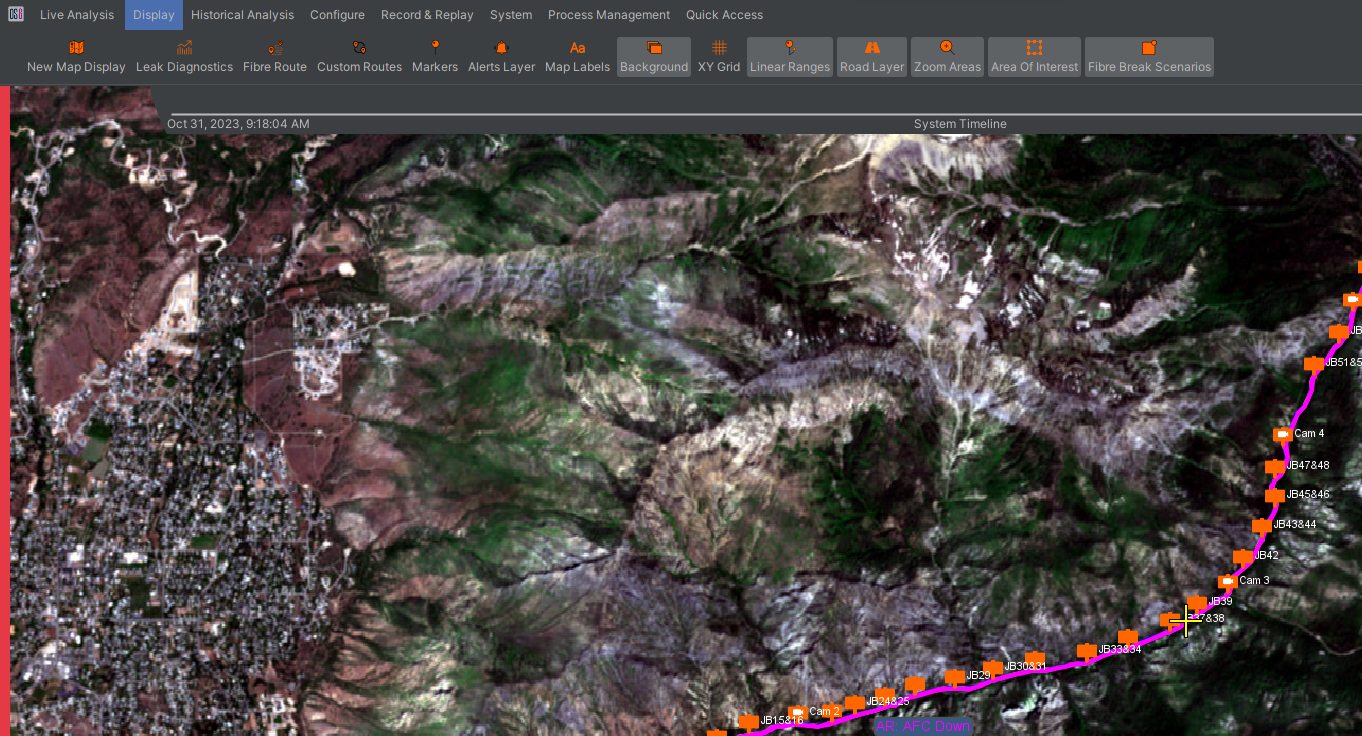Select the Custom Routes tool
The height and width of the screenshot is (736, 1362).
359,57
